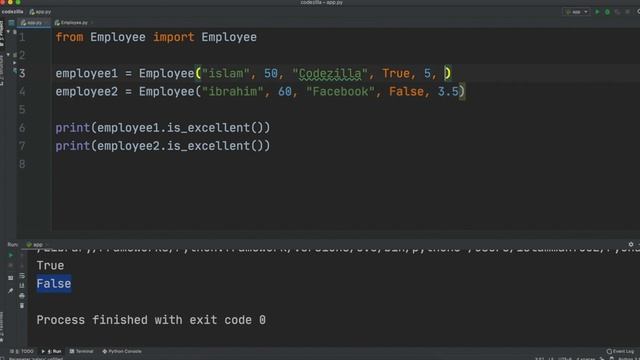Click on "Facebook" string in line 4
The image size is (640, 360).
(340, 91)
